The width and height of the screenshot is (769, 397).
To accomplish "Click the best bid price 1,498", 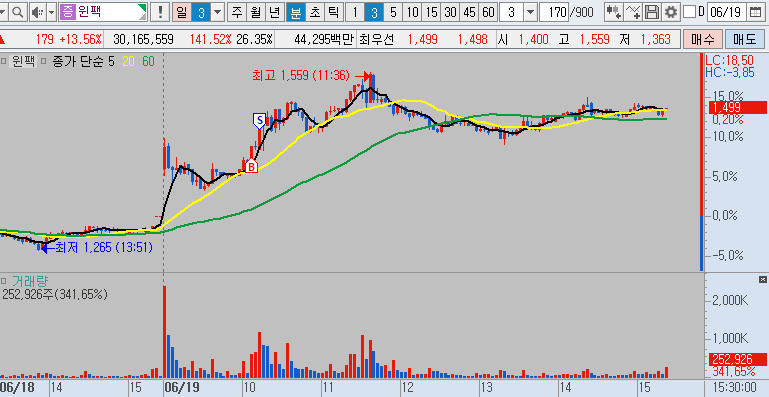I will (x=473, y=39).
